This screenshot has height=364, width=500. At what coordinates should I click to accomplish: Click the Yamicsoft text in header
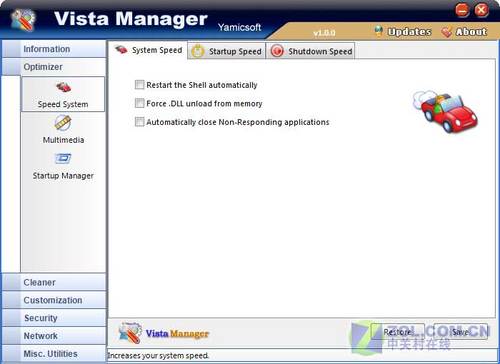[239, 27]
